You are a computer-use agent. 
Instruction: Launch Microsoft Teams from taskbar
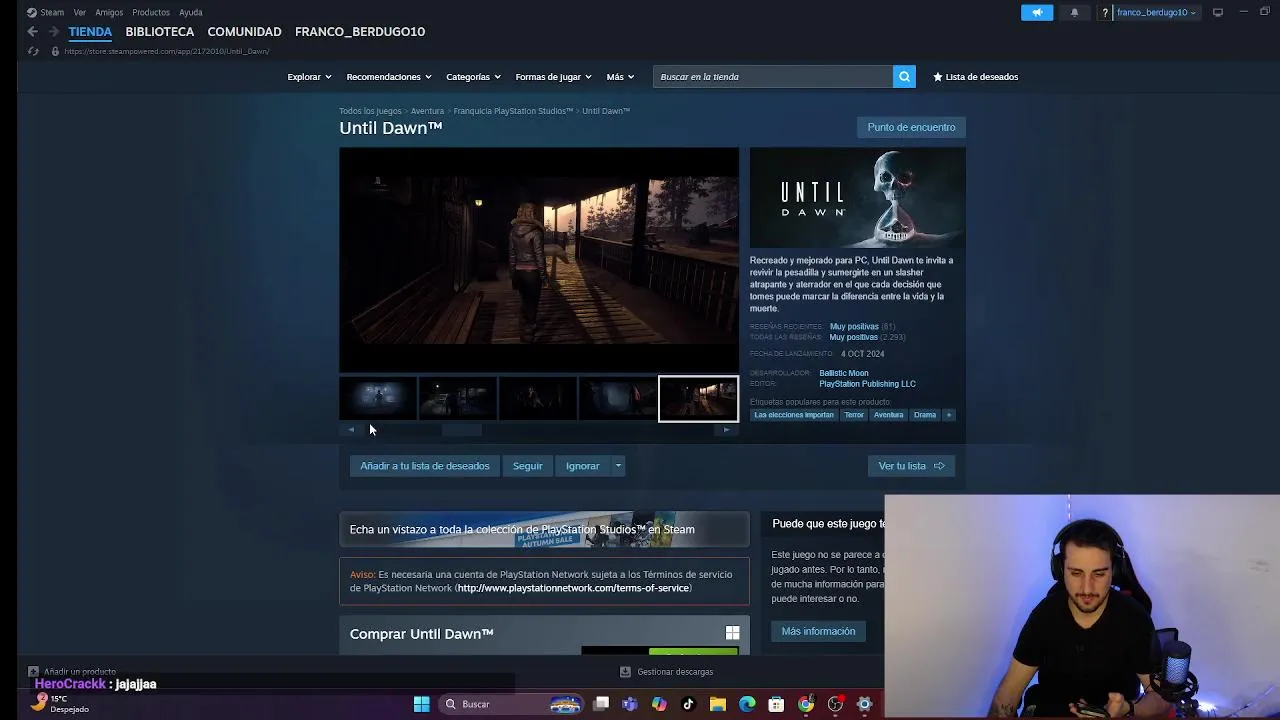click(630, 704)
